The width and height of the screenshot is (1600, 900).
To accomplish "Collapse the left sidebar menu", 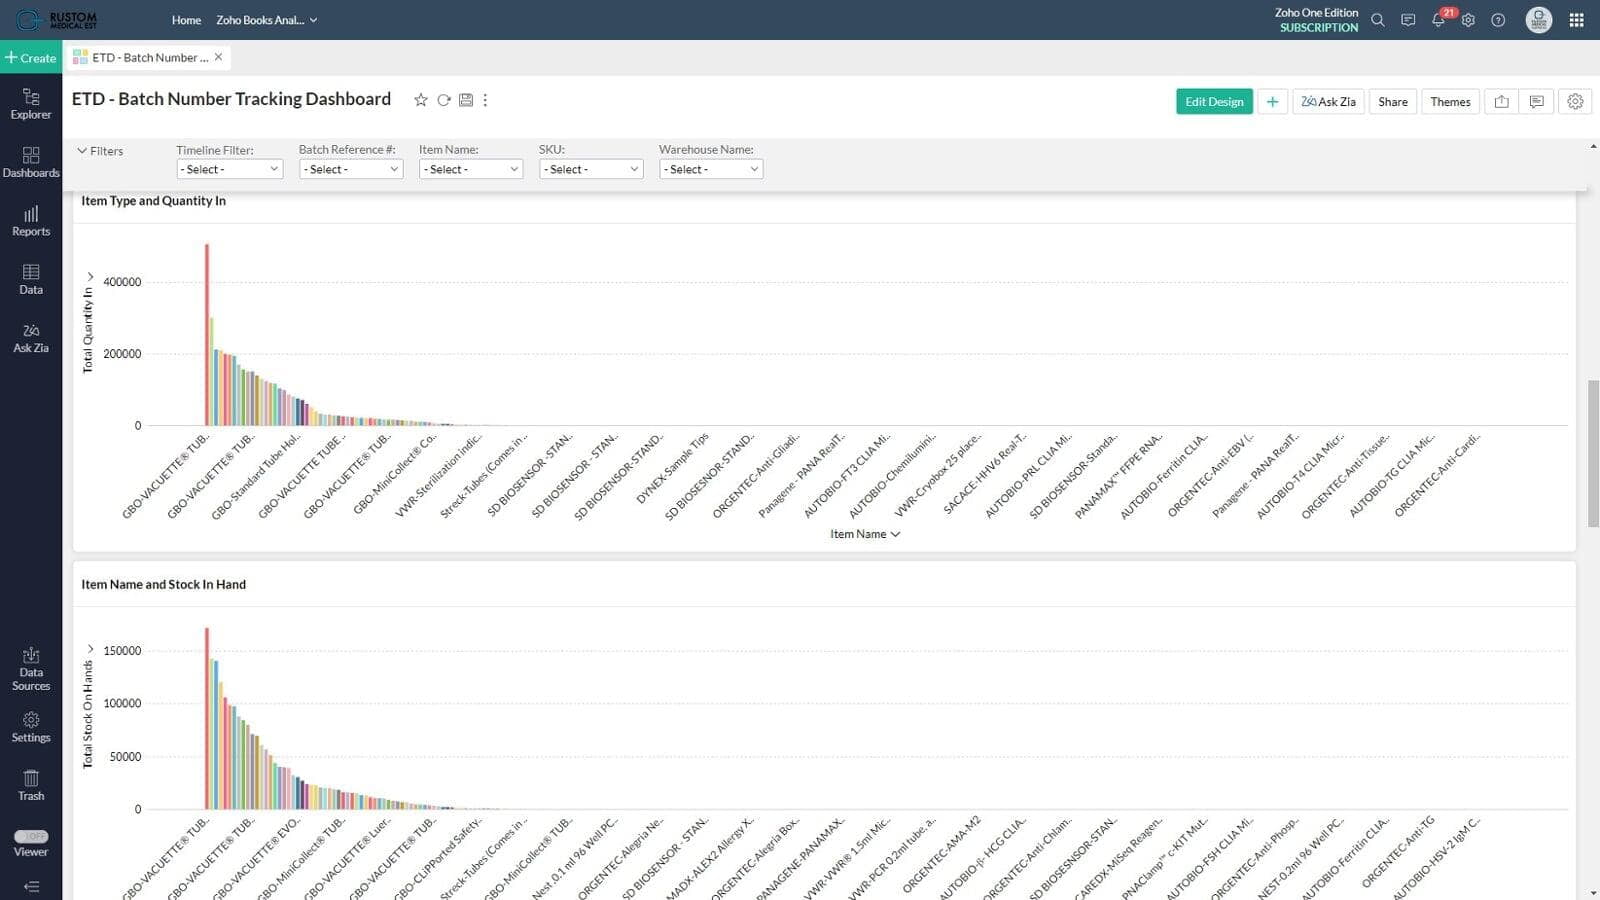I will [x=31, y=886].
